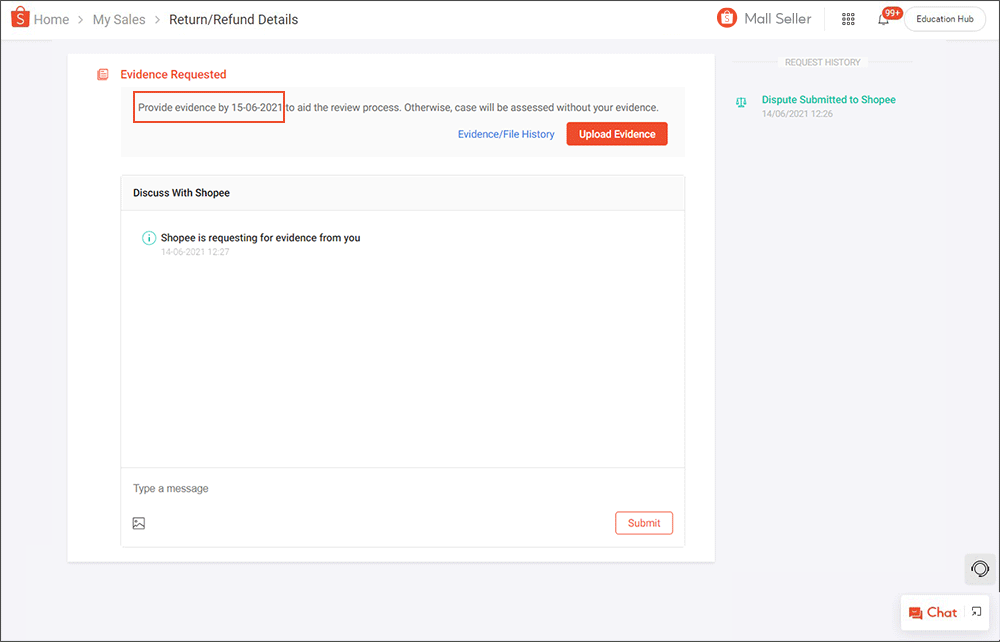Open the notifications bell
Image resolution: width=1000 pixels, height=642 pixels.
[883, 19]
